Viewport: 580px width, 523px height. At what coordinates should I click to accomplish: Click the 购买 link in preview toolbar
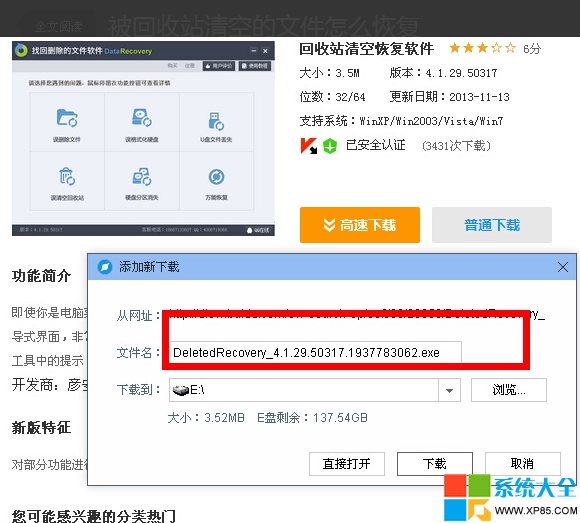[x=172, y=65]
